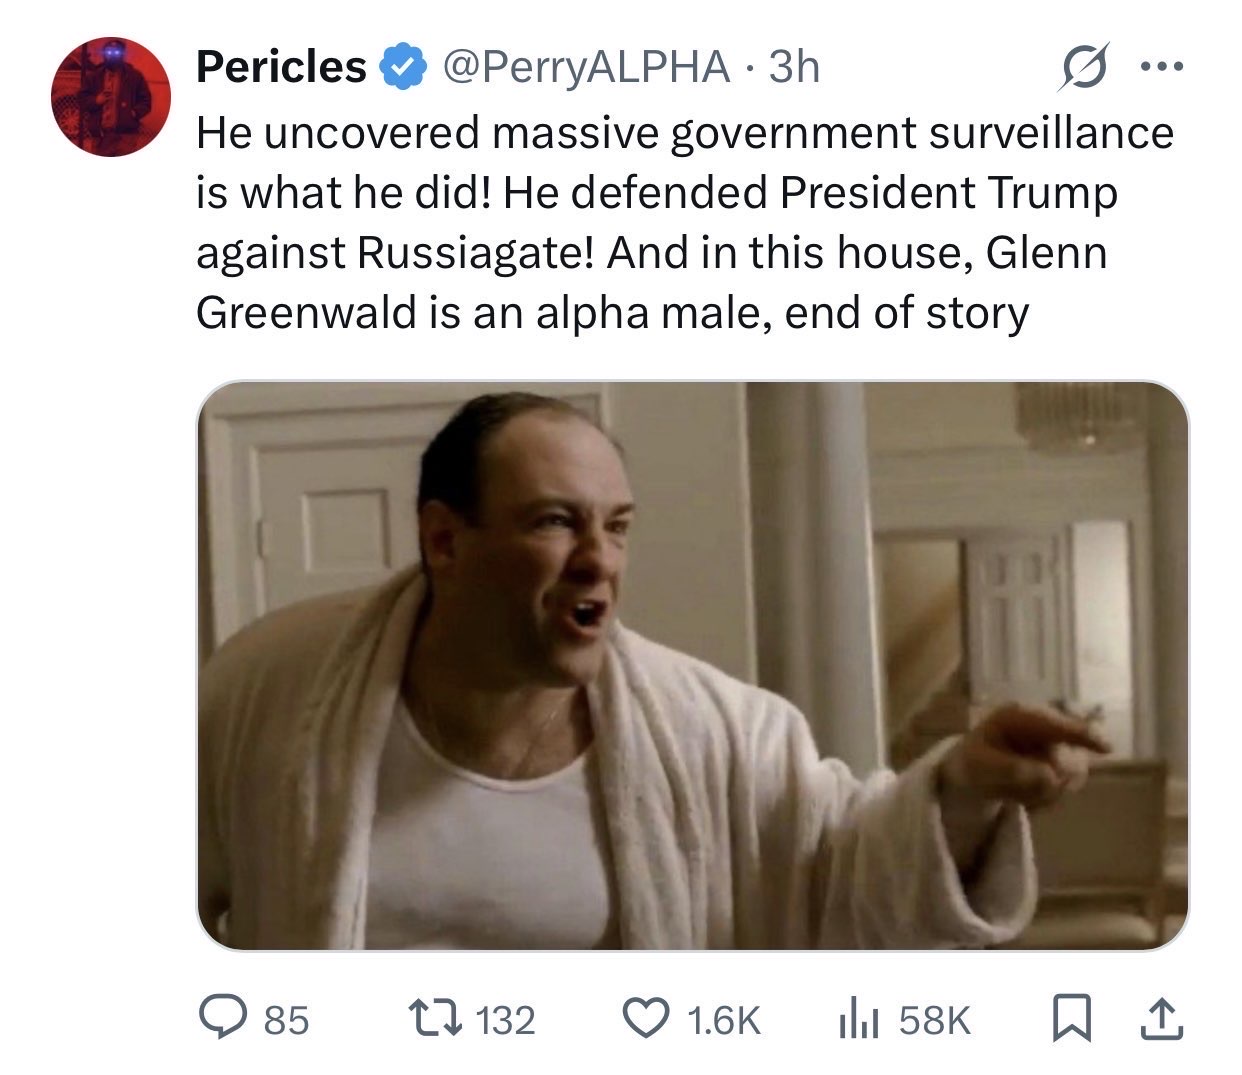The image size is (1242, 1075).
Task: Open the tweet text about Glenn Greenwald
Action: coord(685,222)
